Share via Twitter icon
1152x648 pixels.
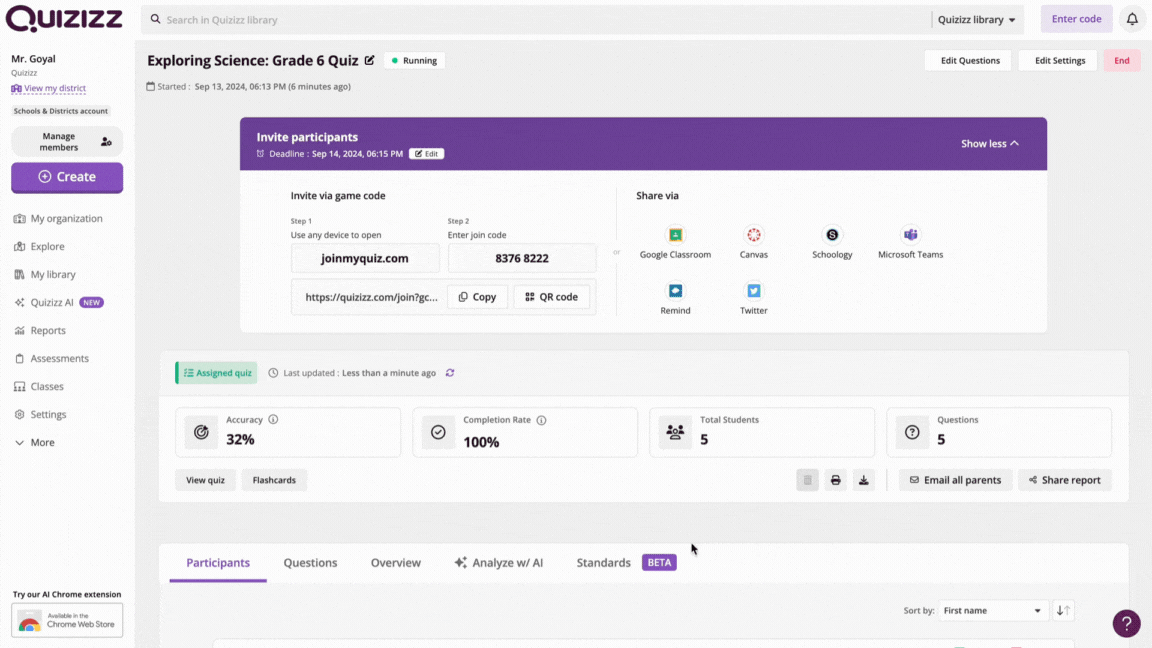[754, 291]
